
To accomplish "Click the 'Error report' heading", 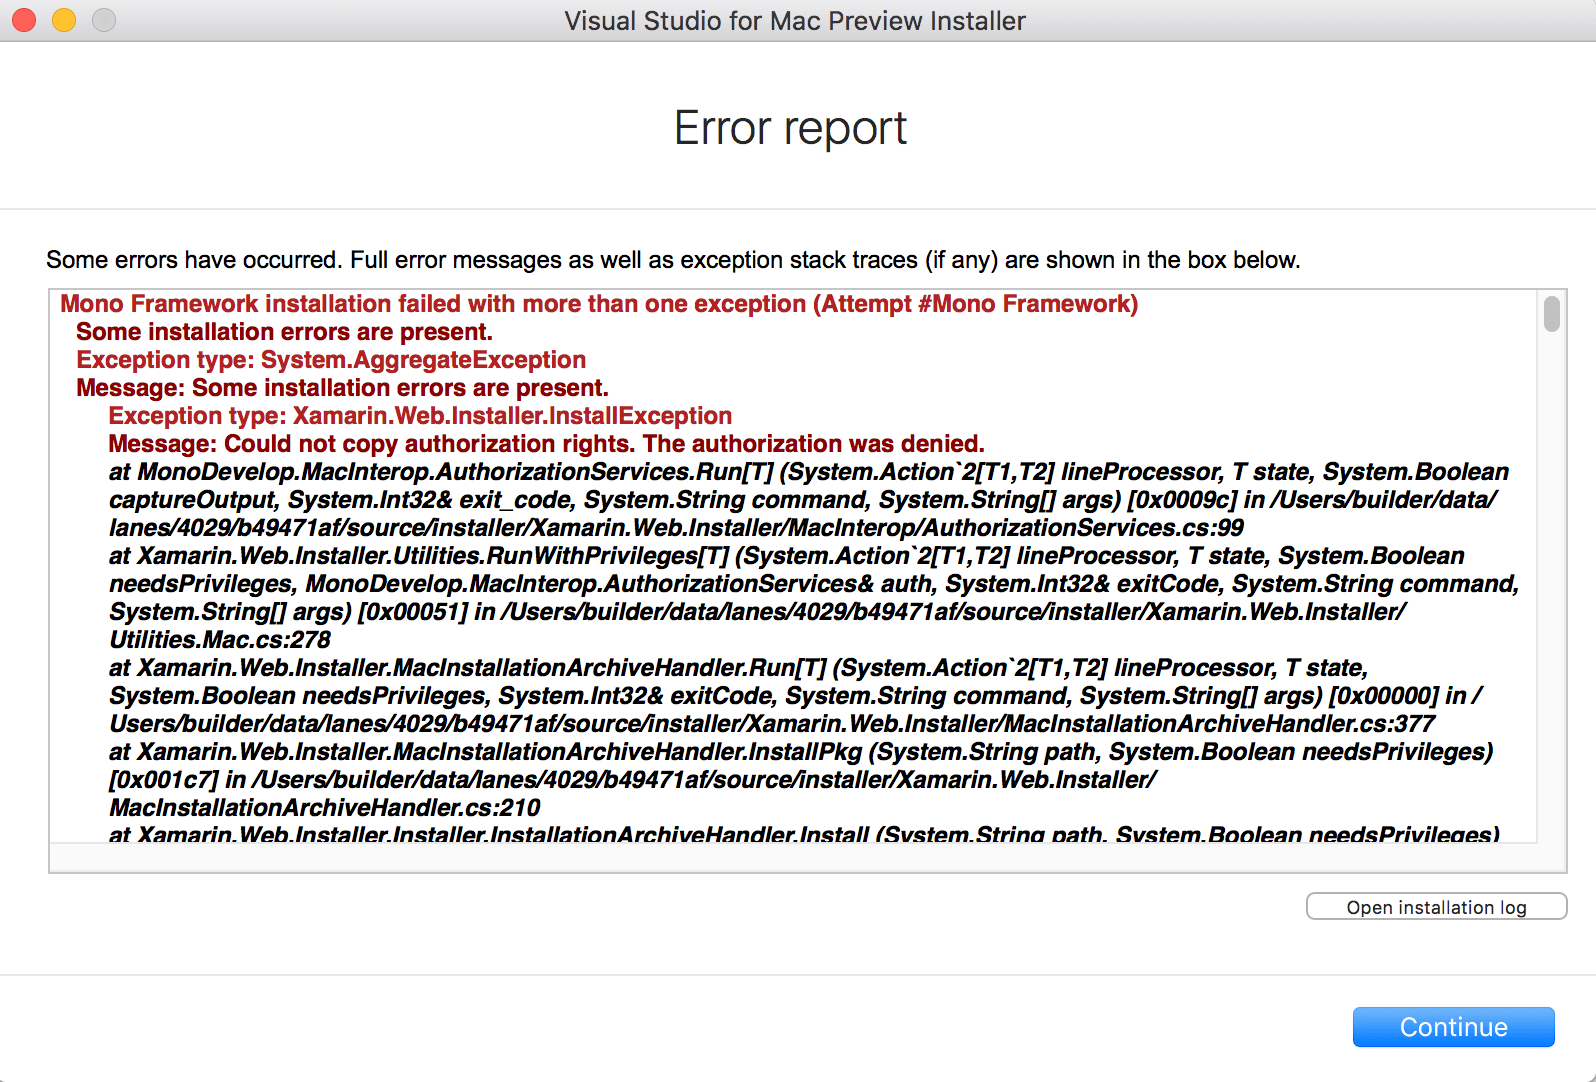I will pyautogui.click(x=790, y=128).
